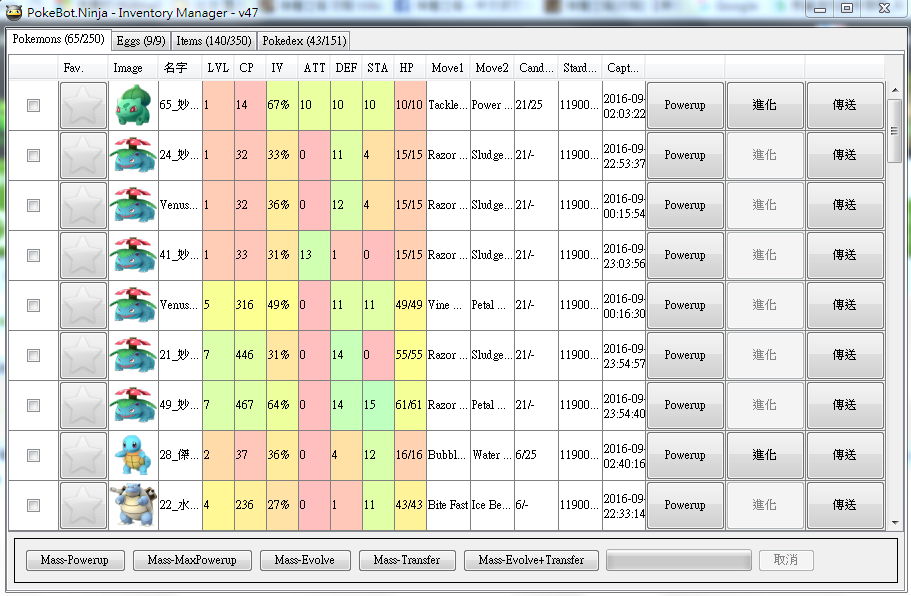Open the Items (140/350) tab
This screenshot has height=596, width=911.
click(x=213, y=41)
